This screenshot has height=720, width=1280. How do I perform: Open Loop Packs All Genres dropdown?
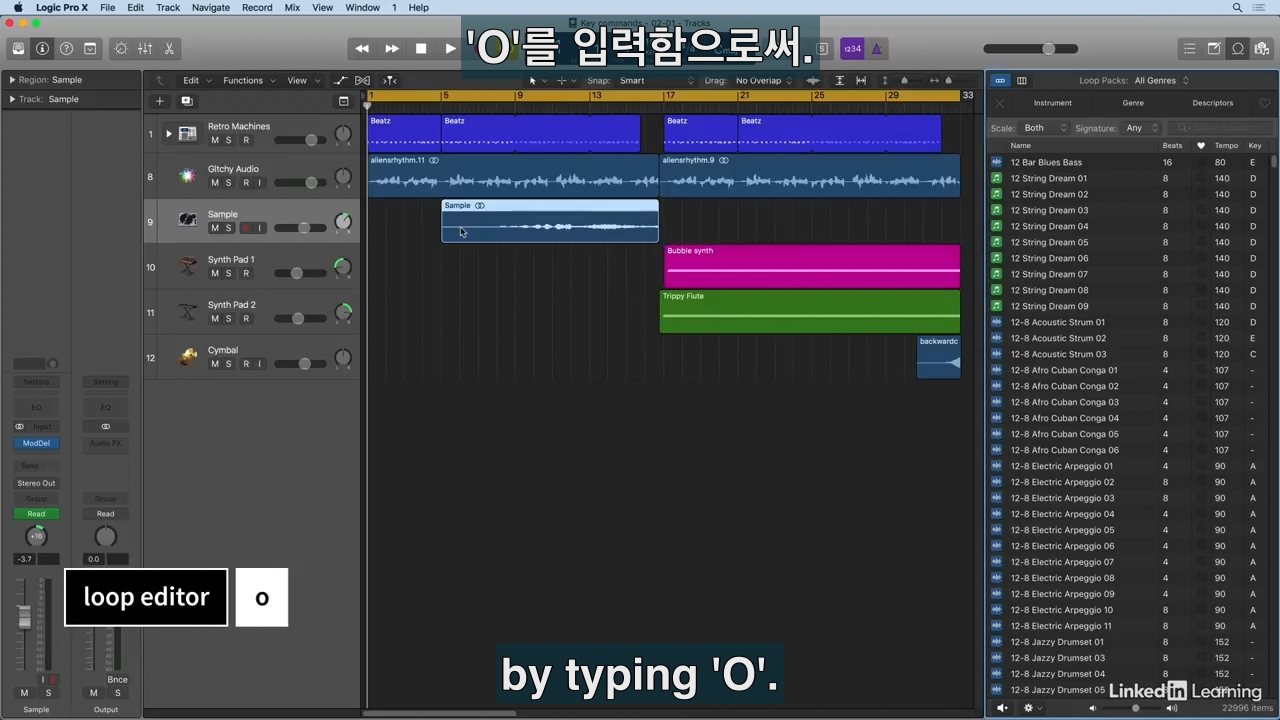click(x=1161, y=80)
